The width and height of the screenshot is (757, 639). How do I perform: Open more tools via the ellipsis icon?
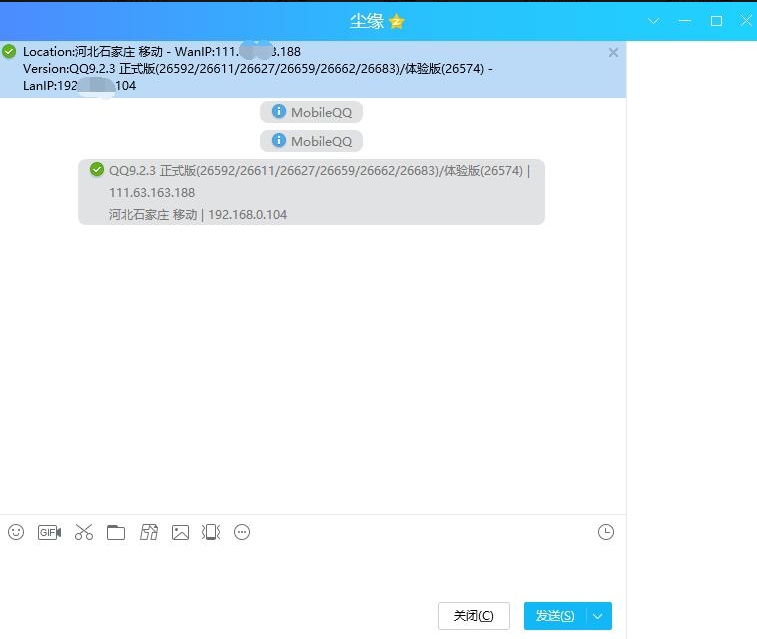tap(242, 533)
